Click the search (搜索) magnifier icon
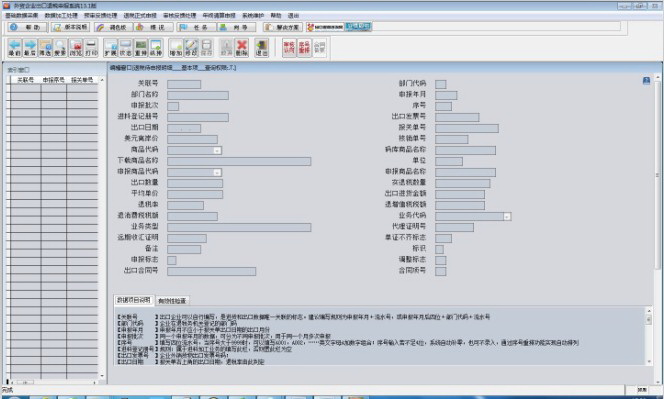The width and height of the screenshot is (664, 399). point(60,48)
